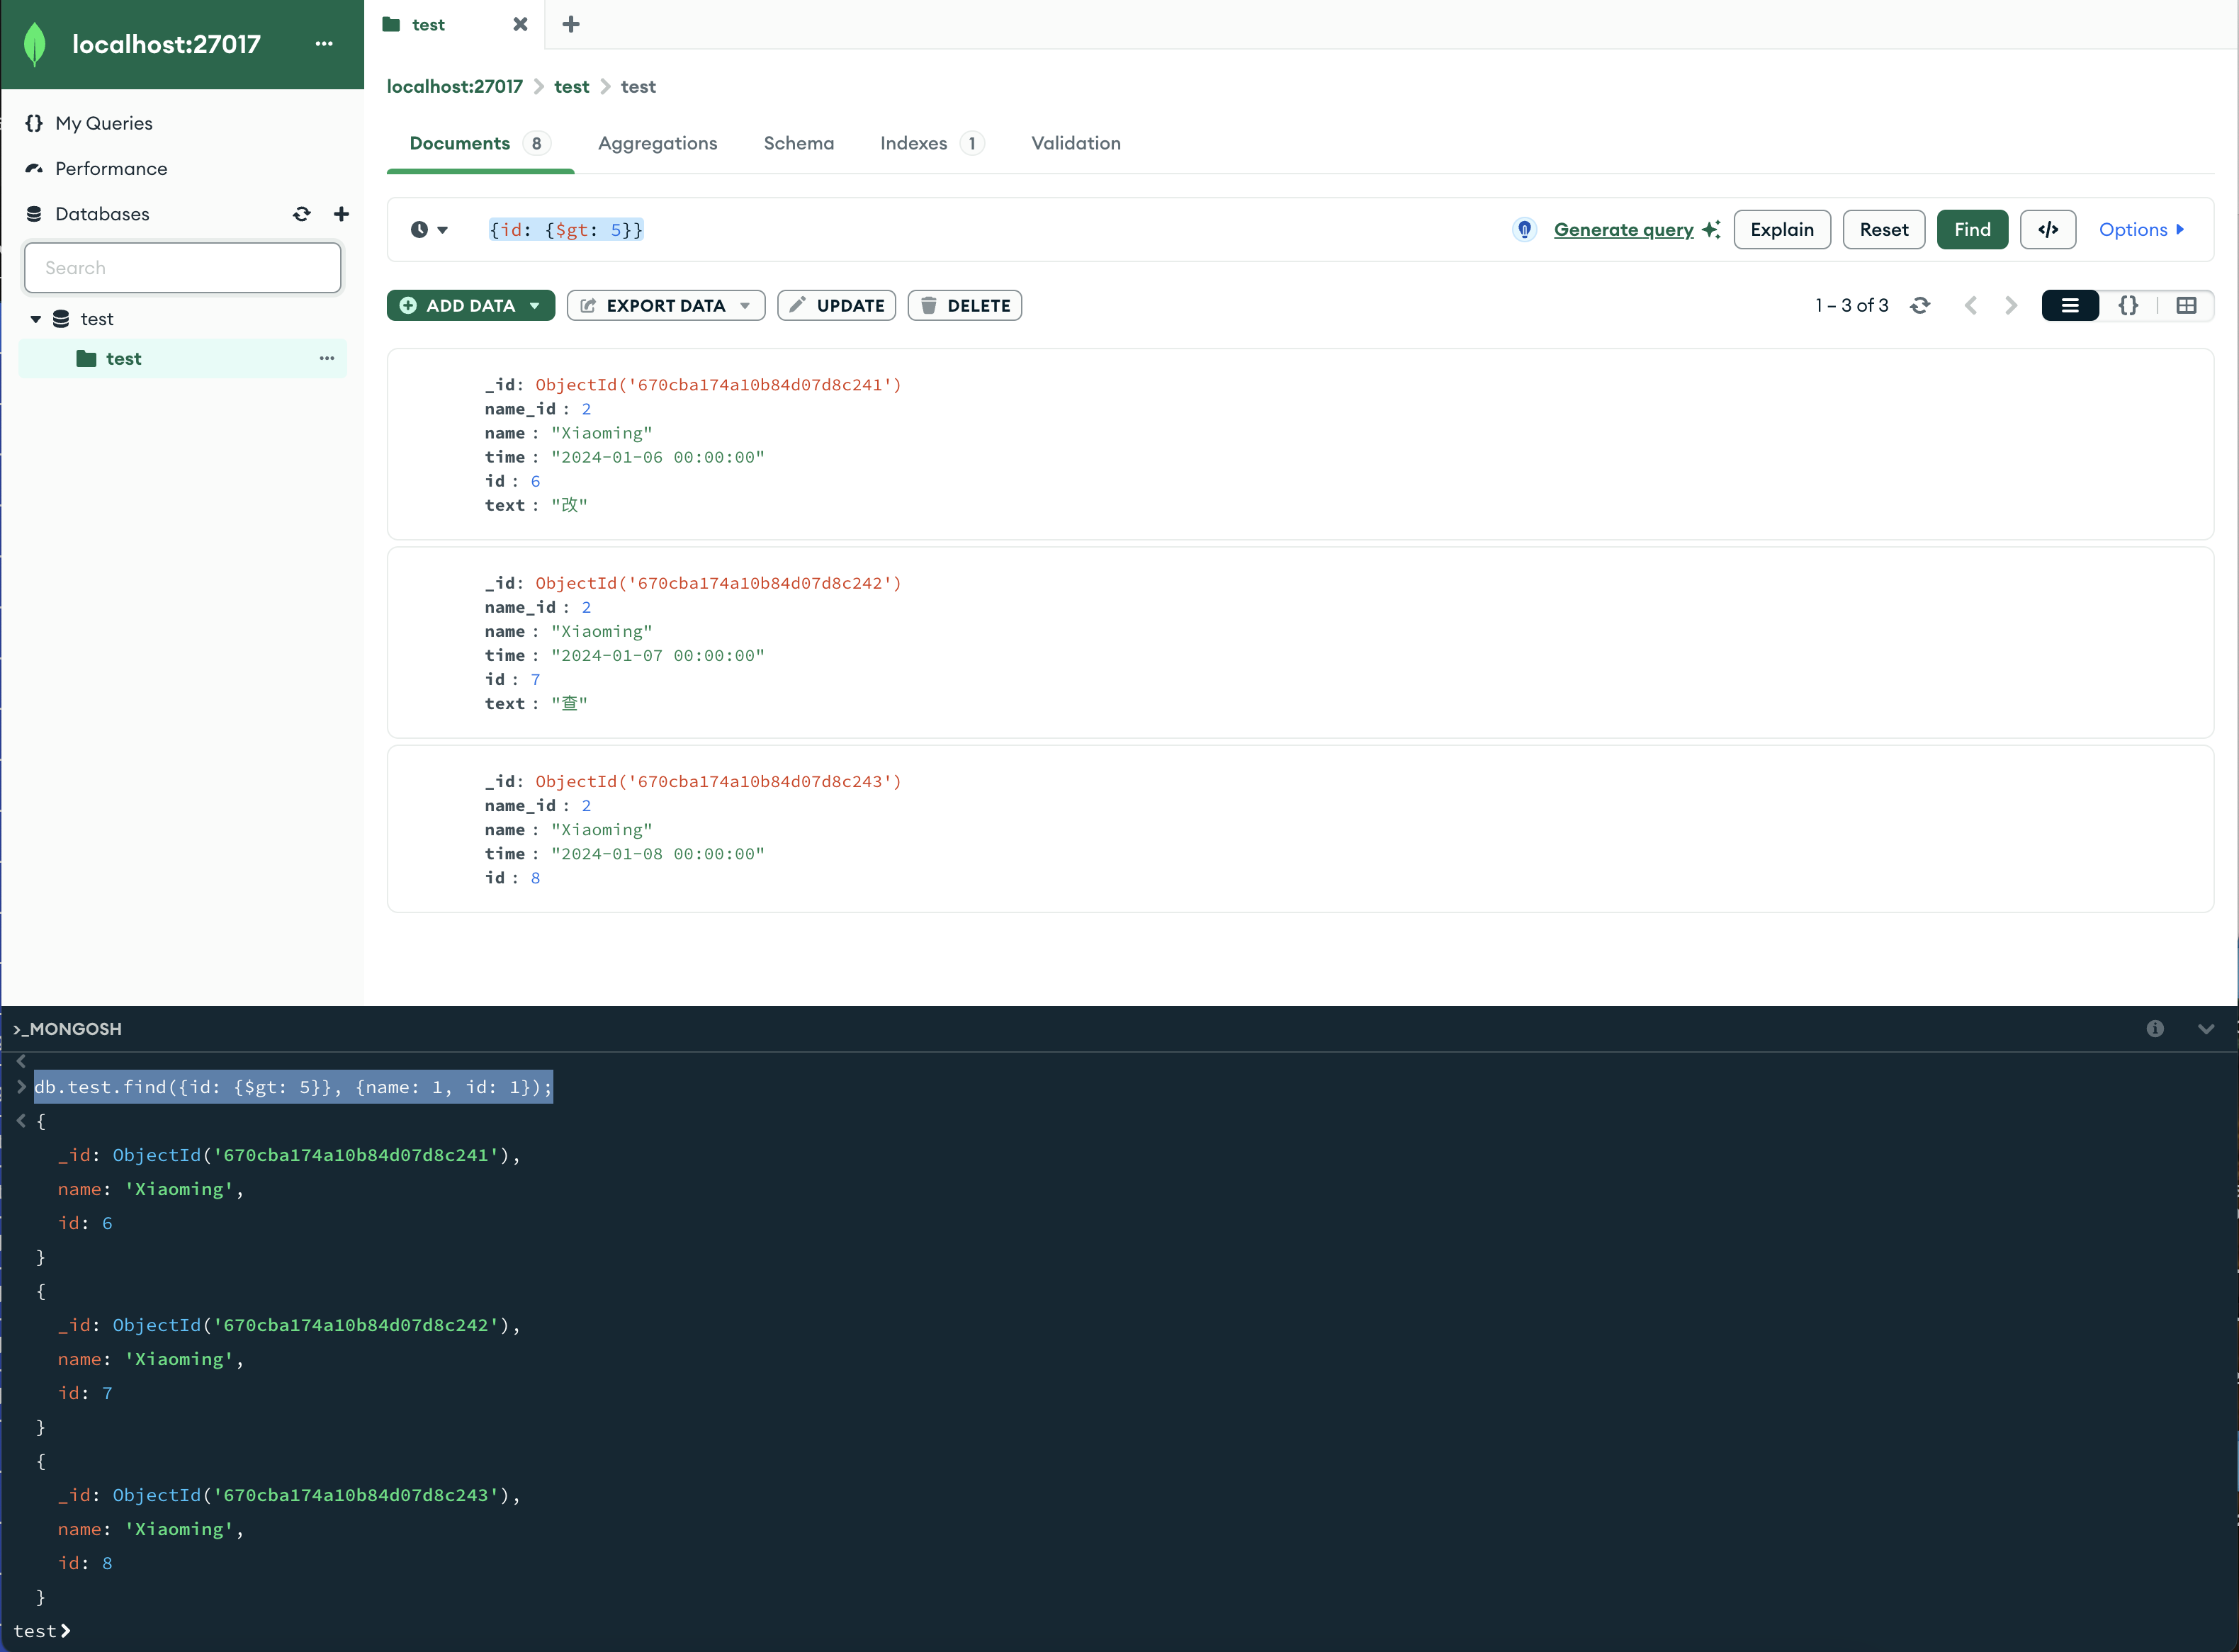Click the mongosh info icon

[x=2154, y=1029]
